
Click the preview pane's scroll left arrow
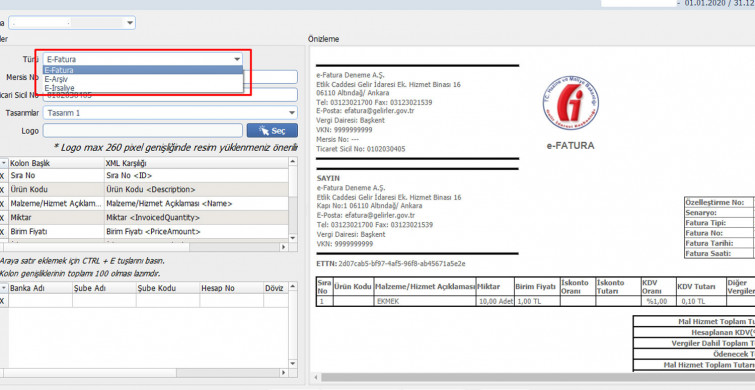coord(315,377)
